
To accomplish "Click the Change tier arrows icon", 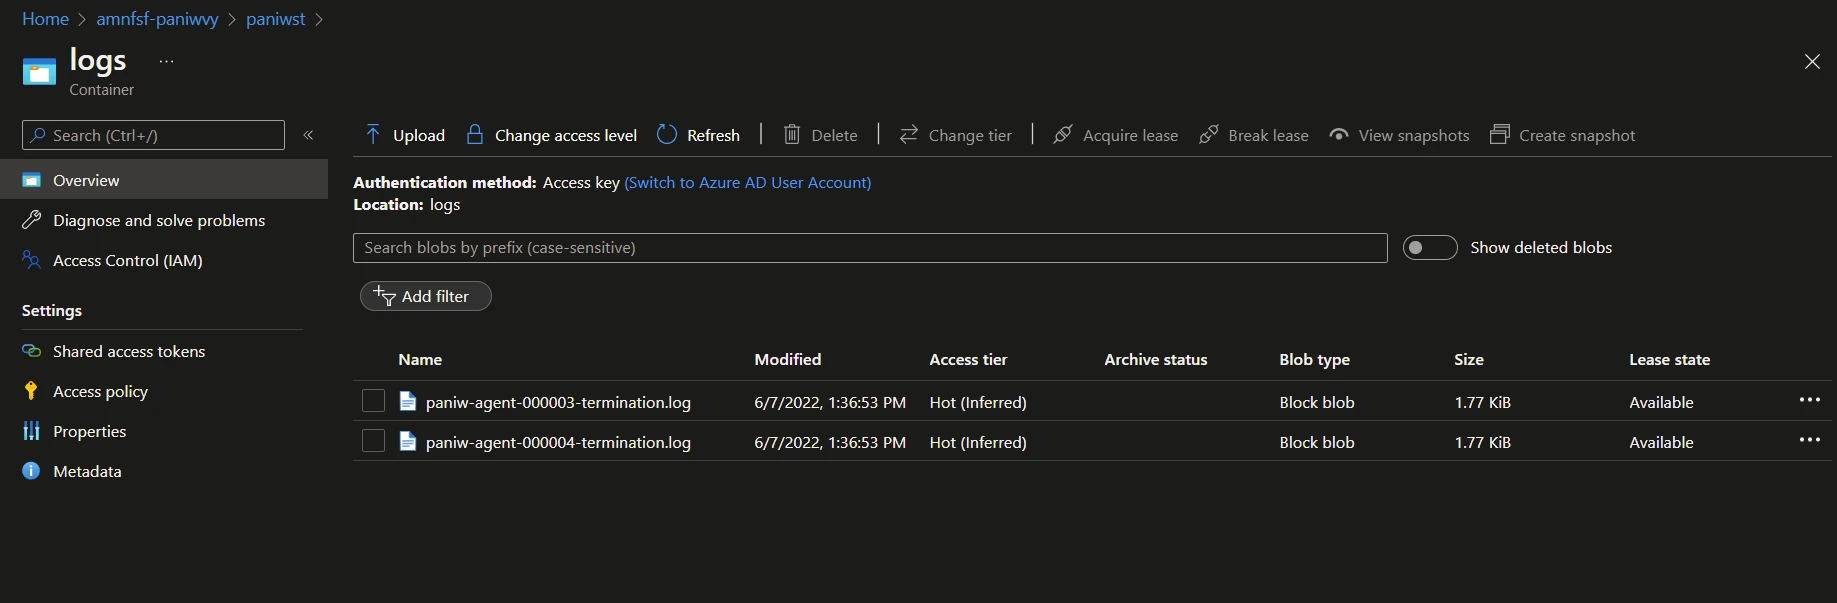I will click(909, 134).
